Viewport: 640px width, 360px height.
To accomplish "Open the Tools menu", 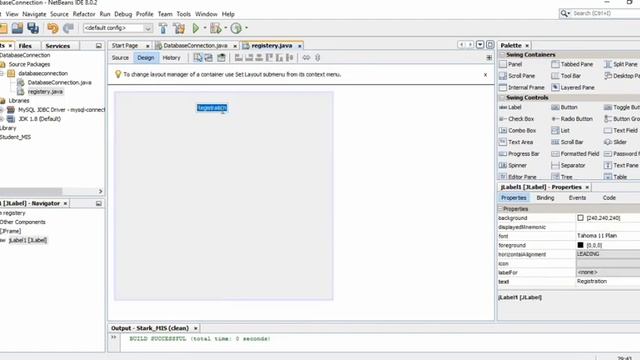I will pyautogui.click(x=183, y=14).
